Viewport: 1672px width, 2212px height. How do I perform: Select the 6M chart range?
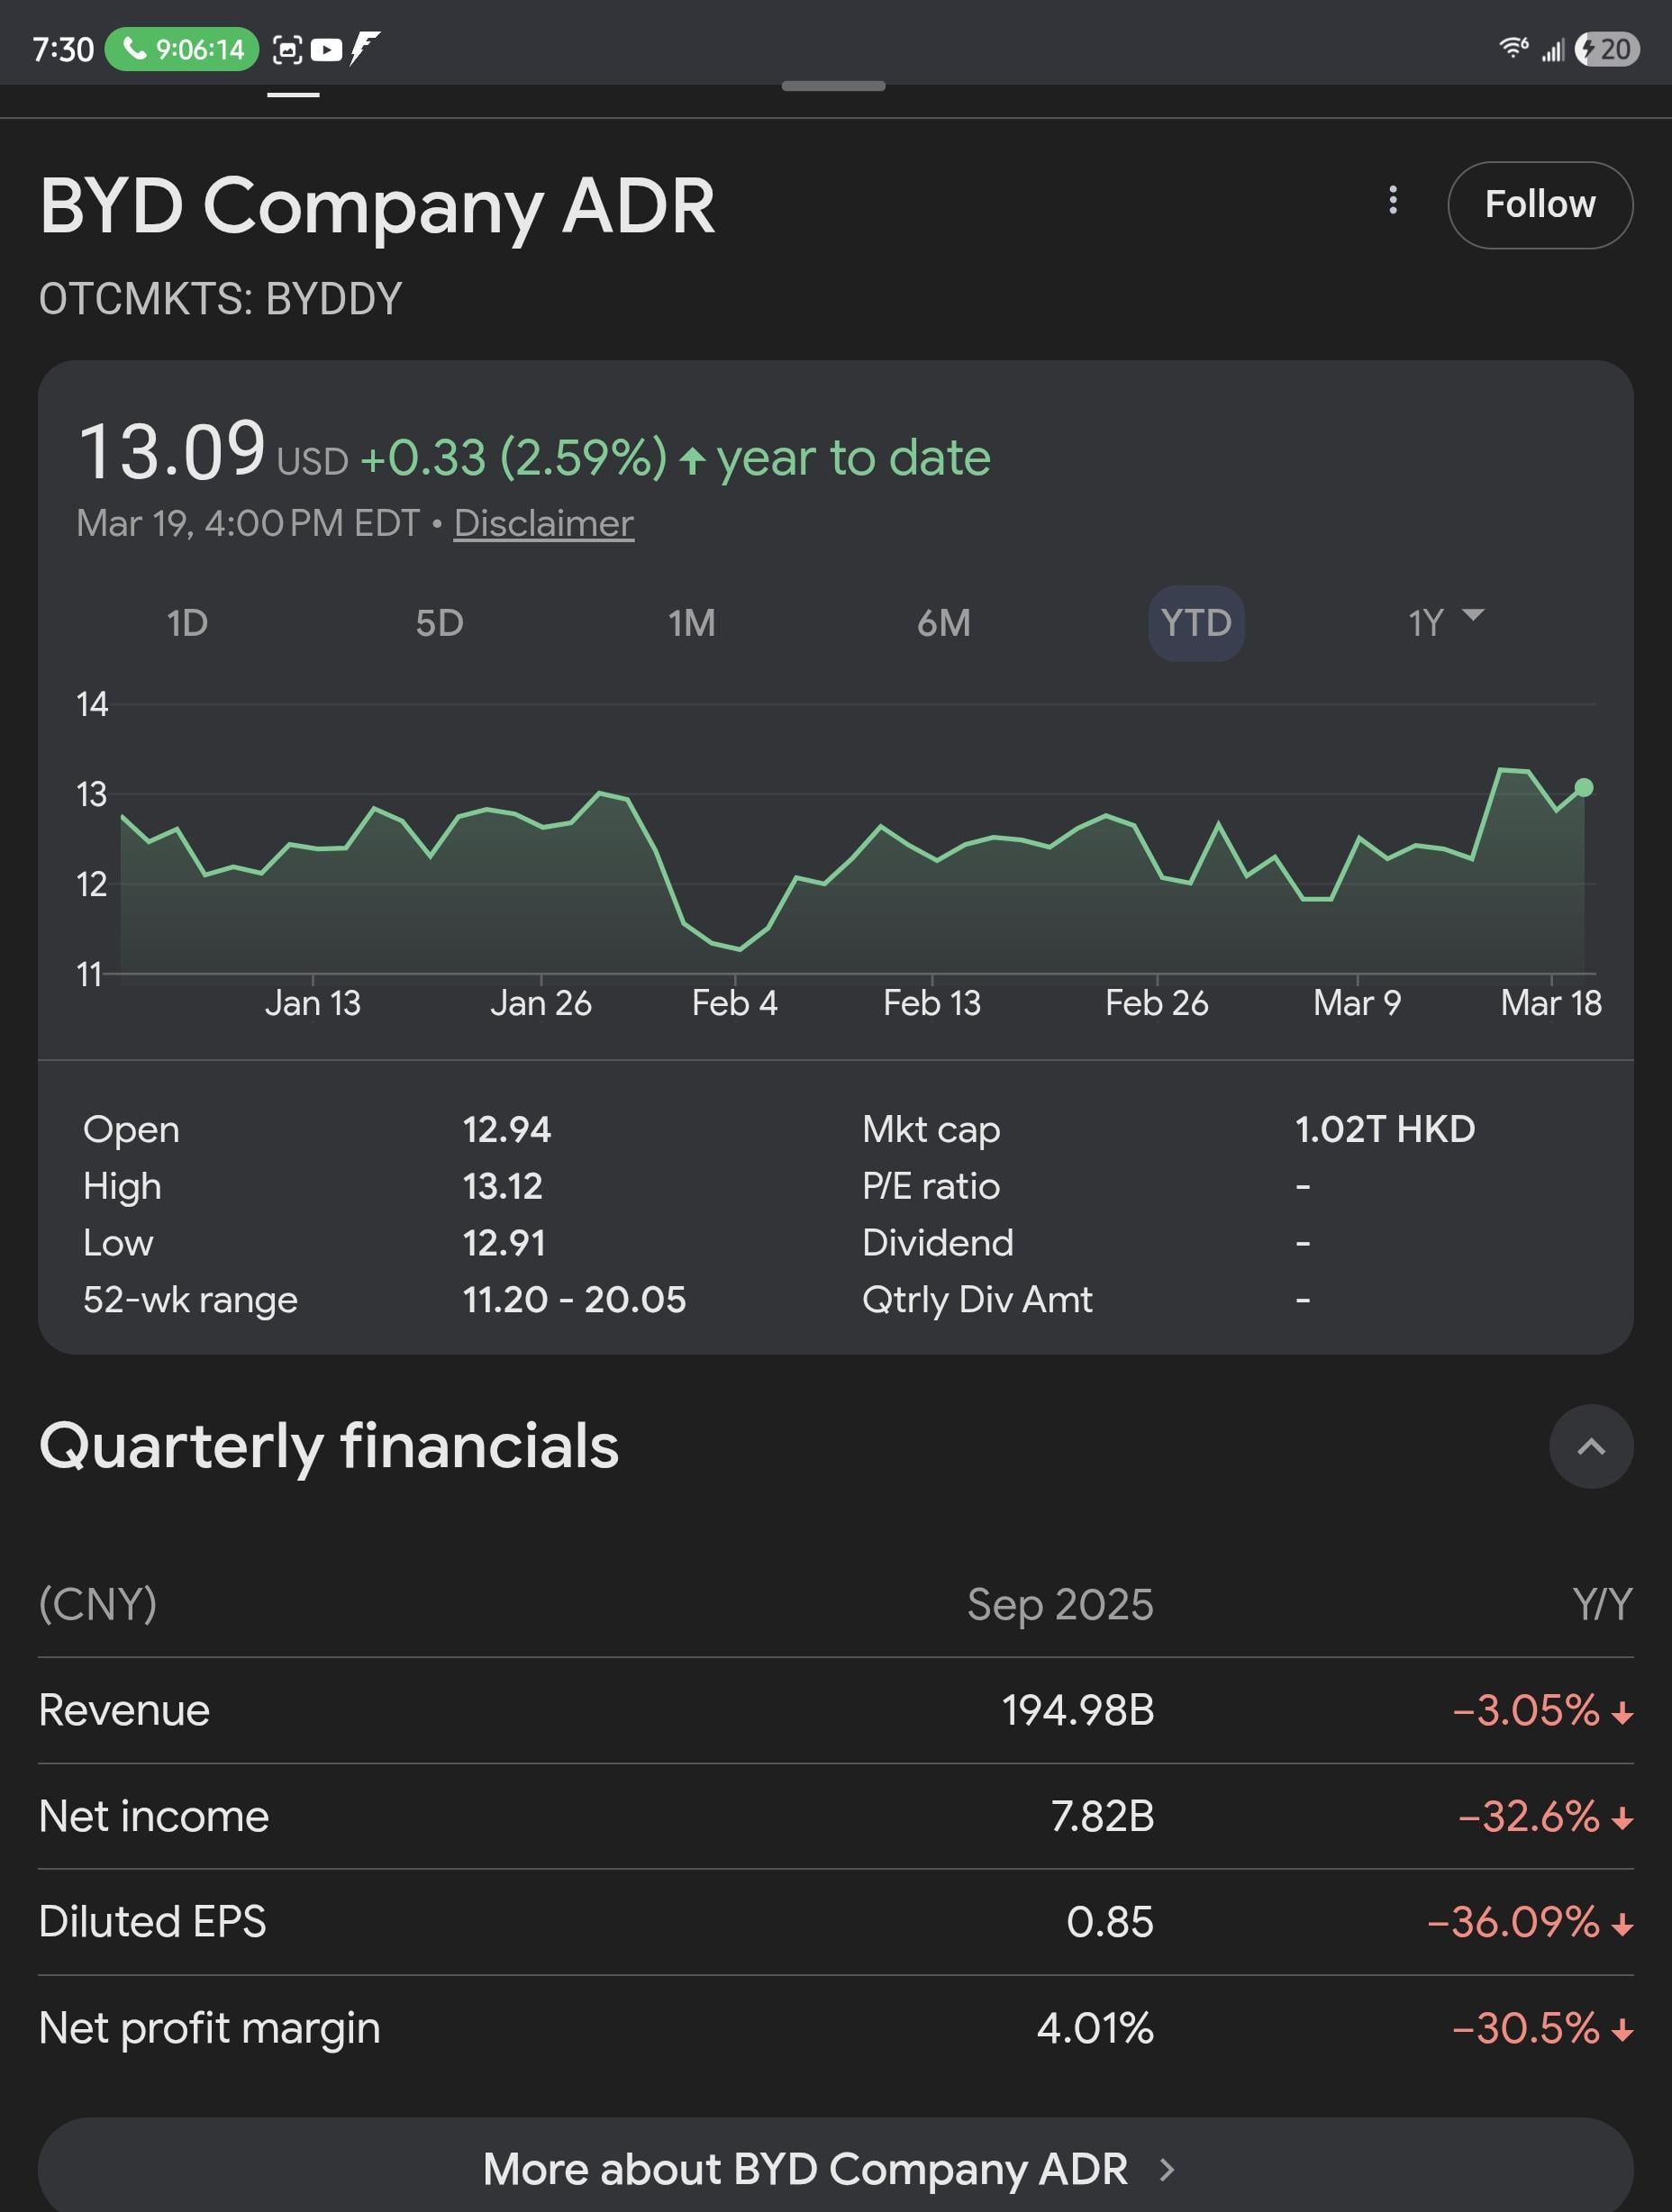click(x=943, y=623)
